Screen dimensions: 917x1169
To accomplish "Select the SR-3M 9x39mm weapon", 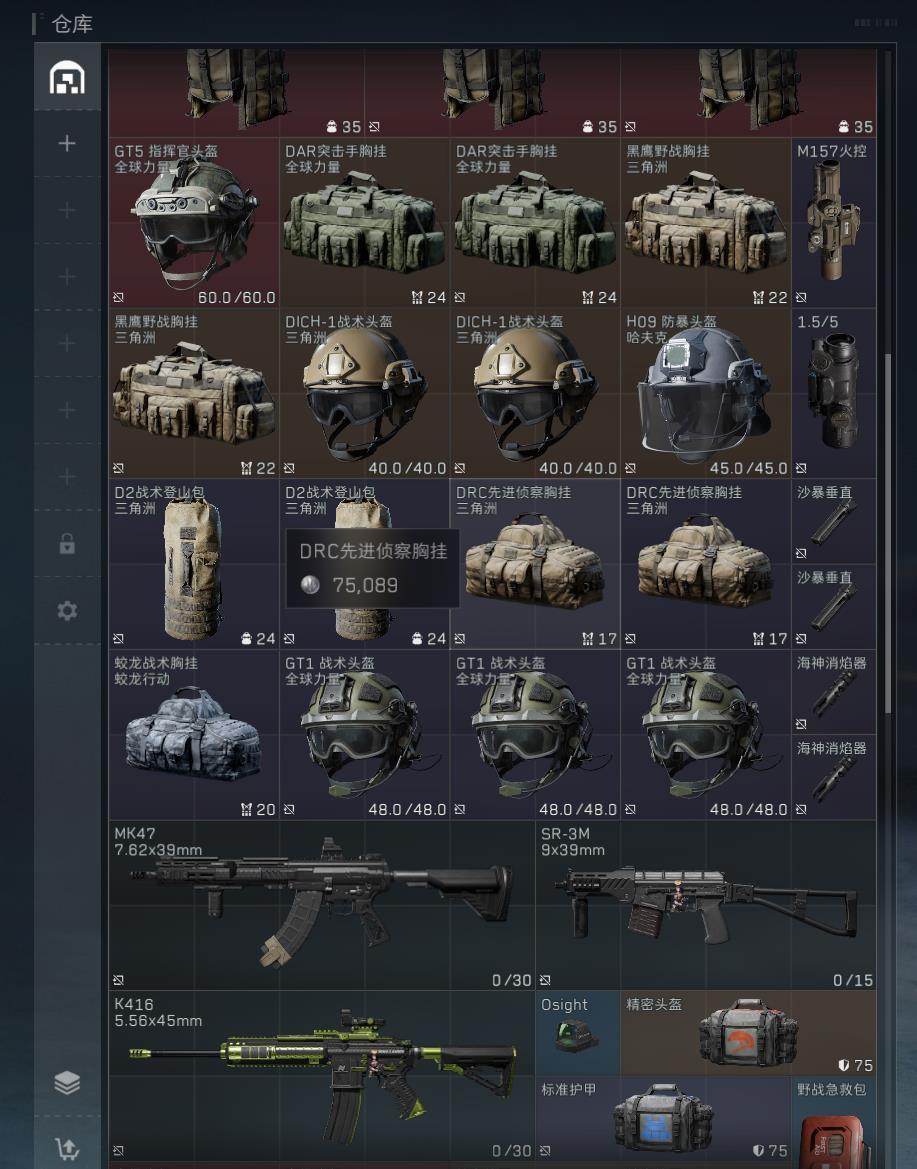I will (705, 905).
